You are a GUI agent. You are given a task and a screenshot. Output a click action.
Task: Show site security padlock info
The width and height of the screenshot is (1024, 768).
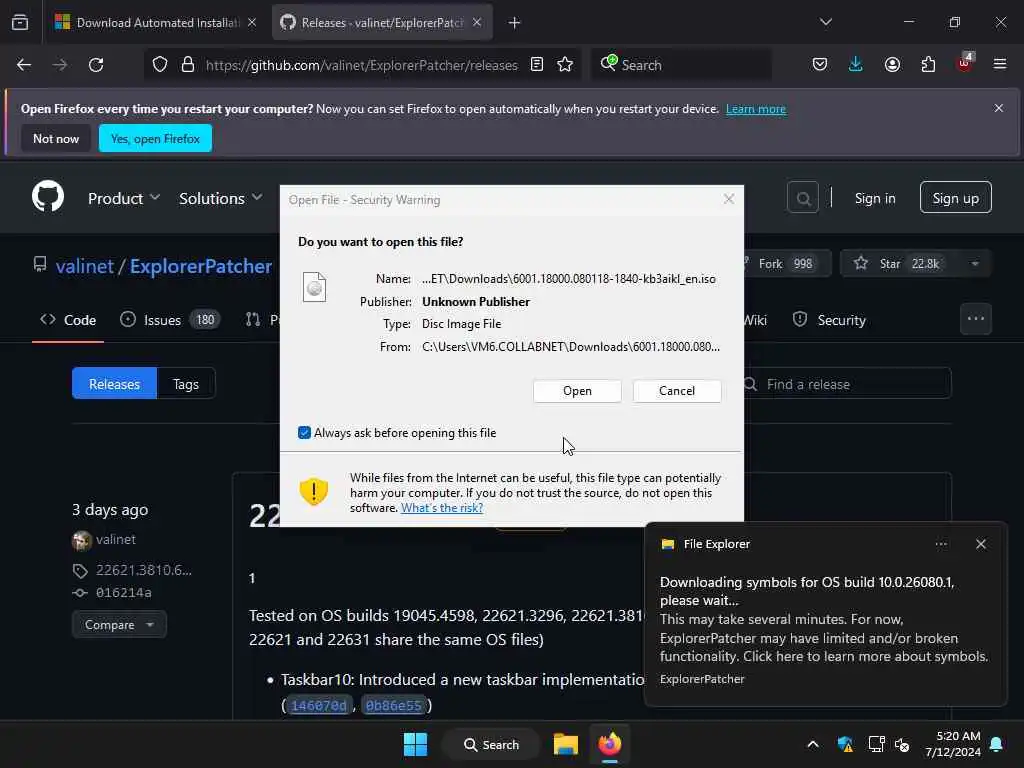tap(188, 65)
